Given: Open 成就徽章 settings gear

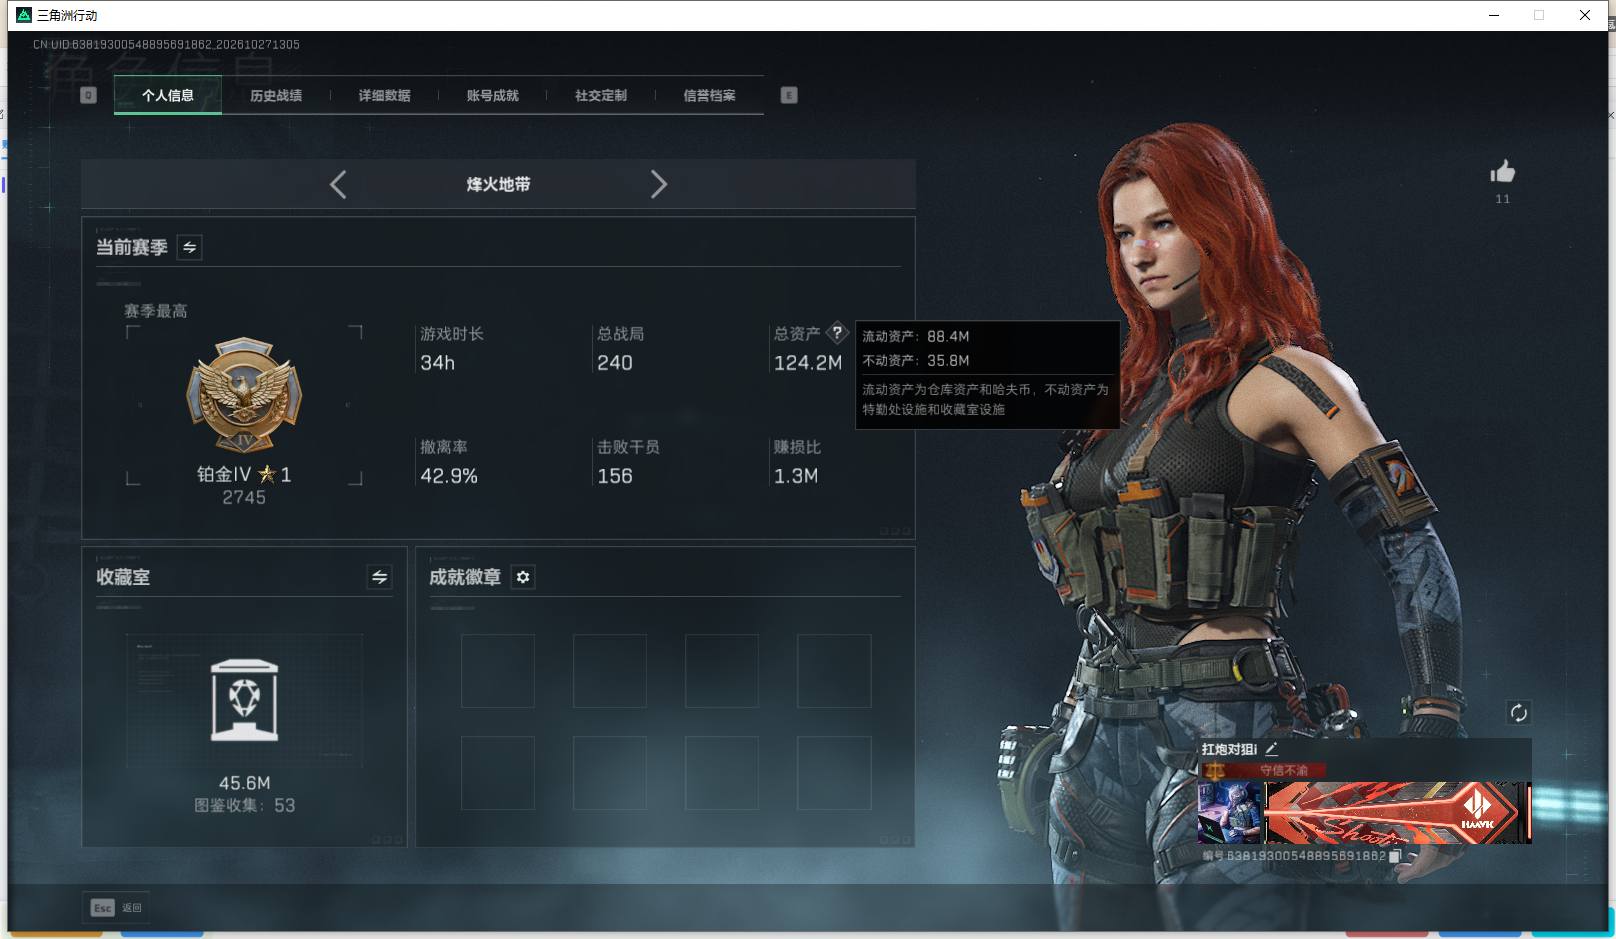Looking at the screenshot, I should 523,577.
